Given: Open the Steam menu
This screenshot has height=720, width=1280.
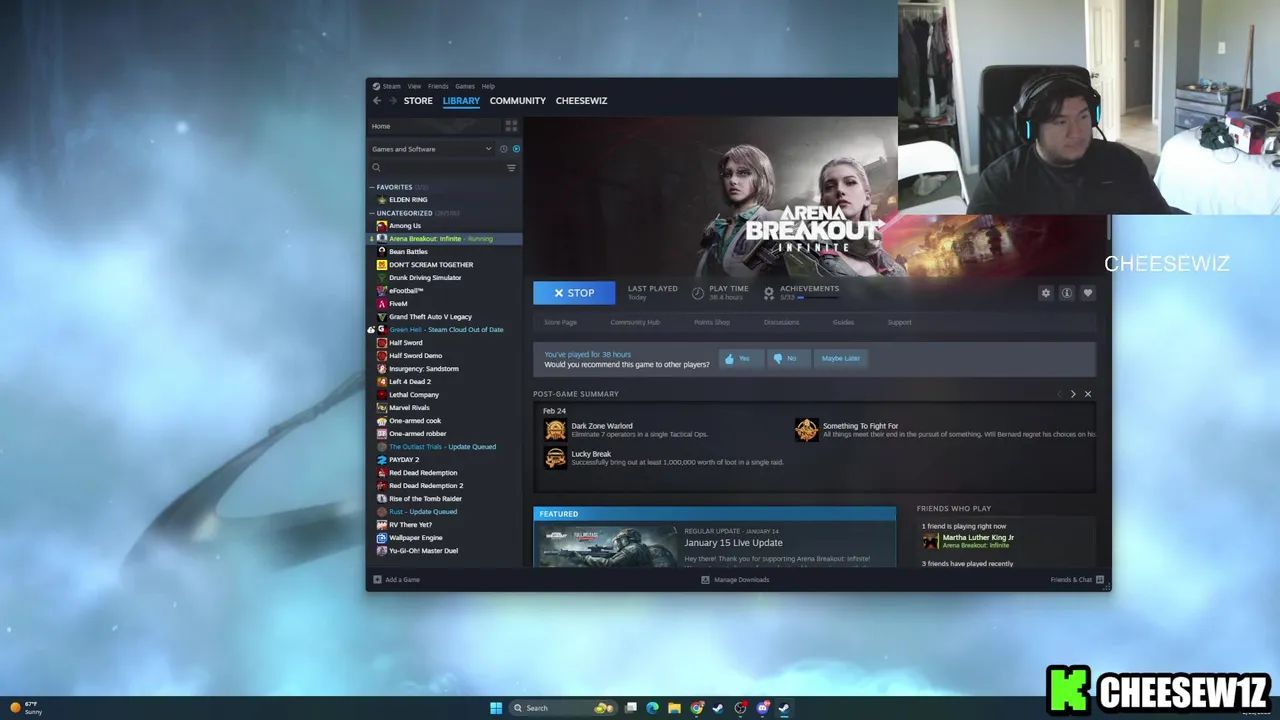Looking at the screenshot, I should coord(391,86).
